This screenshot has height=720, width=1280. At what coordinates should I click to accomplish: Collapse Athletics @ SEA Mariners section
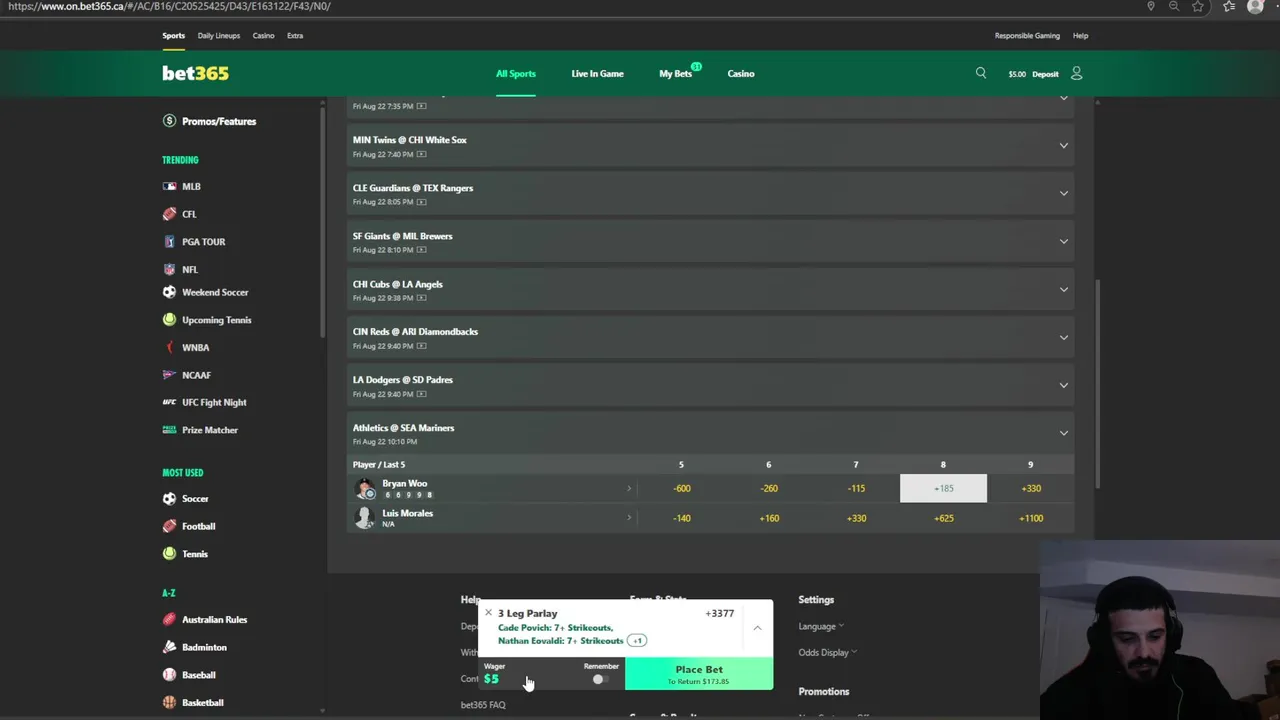710,433
